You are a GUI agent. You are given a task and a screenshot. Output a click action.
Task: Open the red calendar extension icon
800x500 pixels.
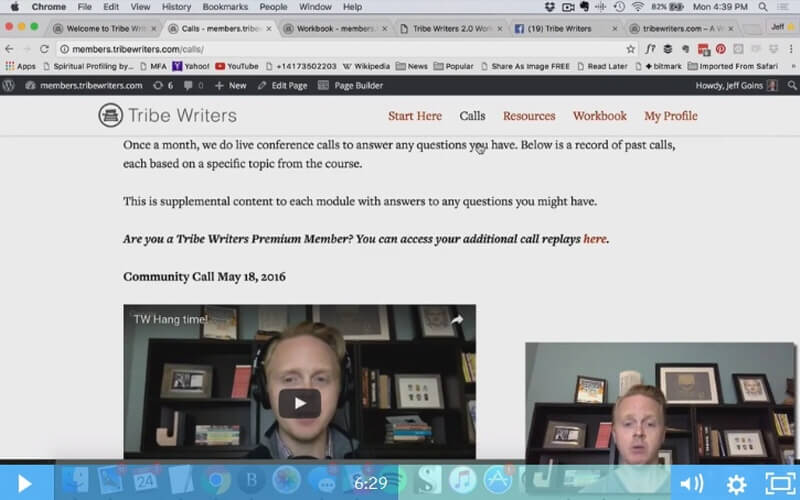(x=704, y=49)
